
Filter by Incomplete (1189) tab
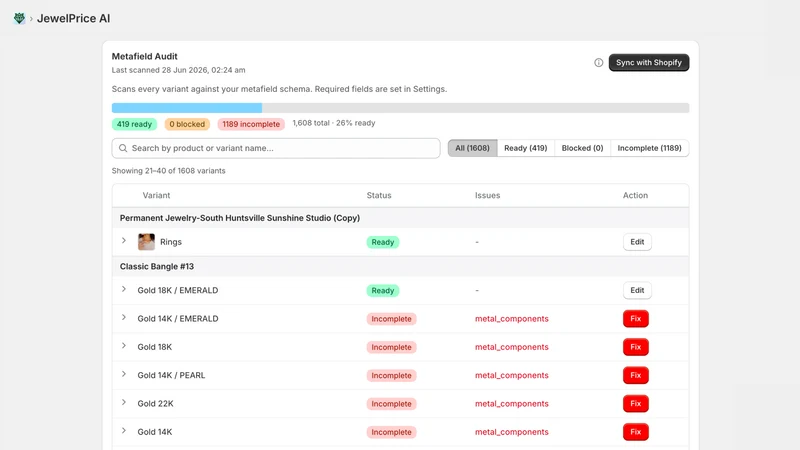click(649, 148)
